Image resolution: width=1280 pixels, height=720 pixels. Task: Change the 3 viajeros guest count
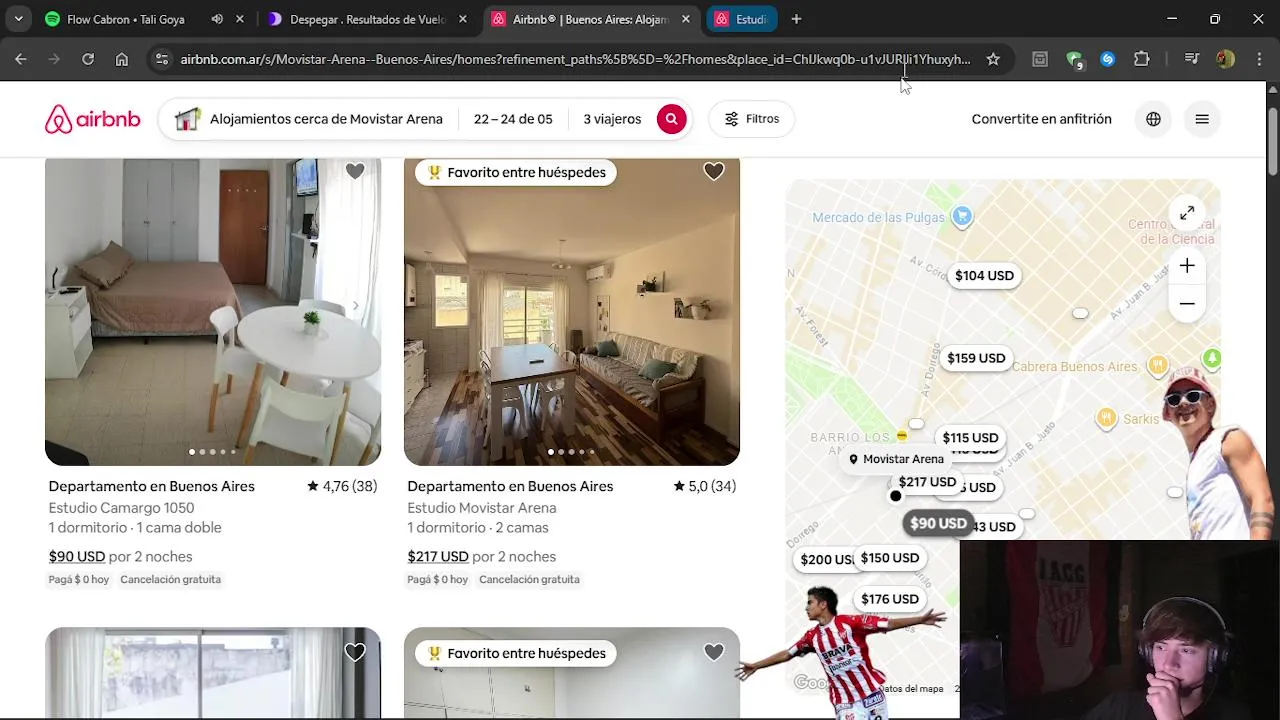[x=612, y=119]
